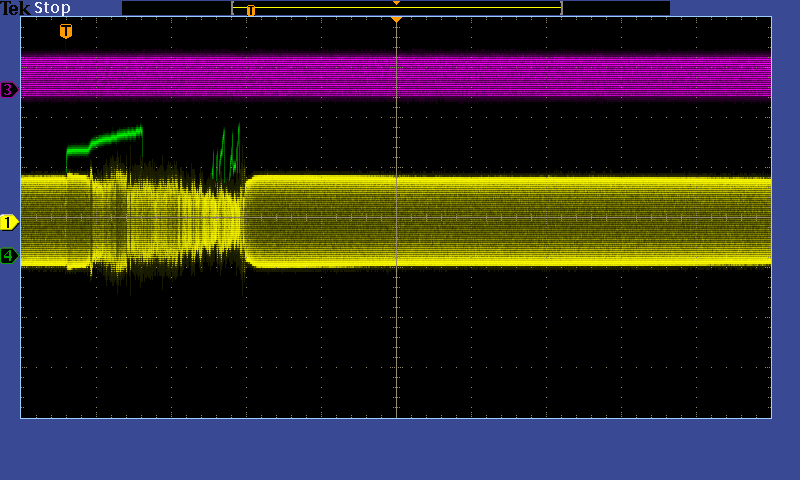Image resolution: width=800 pixels, height=480 pixels.
Task: Click the small T marker in record bar
Action: tap(251, 10)
